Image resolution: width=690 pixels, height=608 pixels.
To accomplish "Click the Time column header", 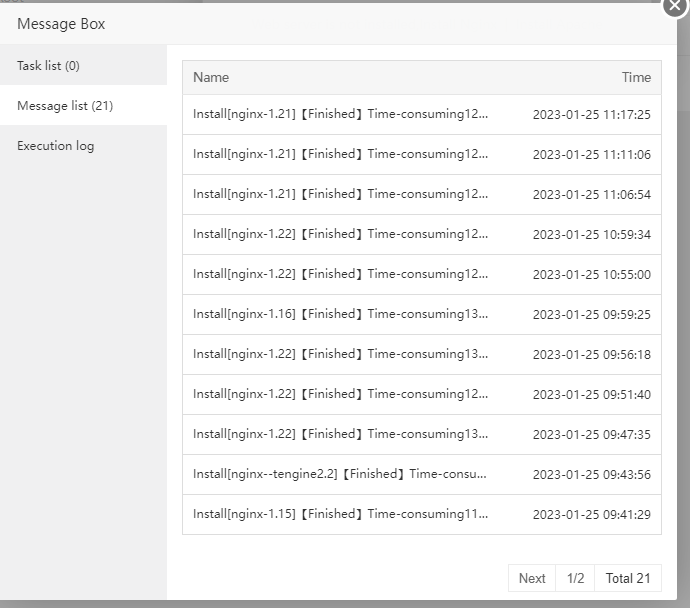I will point(636,77).
